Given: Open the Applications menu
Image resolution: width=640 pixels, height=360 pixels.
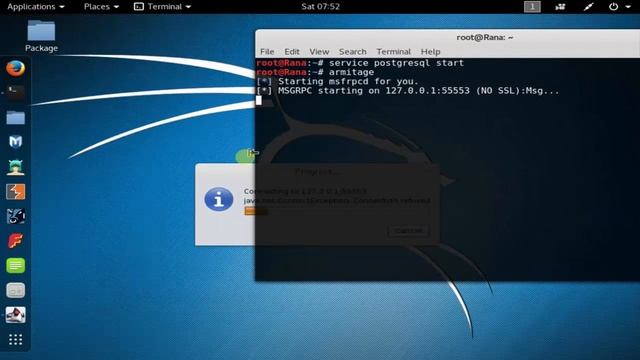Looking at the screenshot, I should click(36, 7).
